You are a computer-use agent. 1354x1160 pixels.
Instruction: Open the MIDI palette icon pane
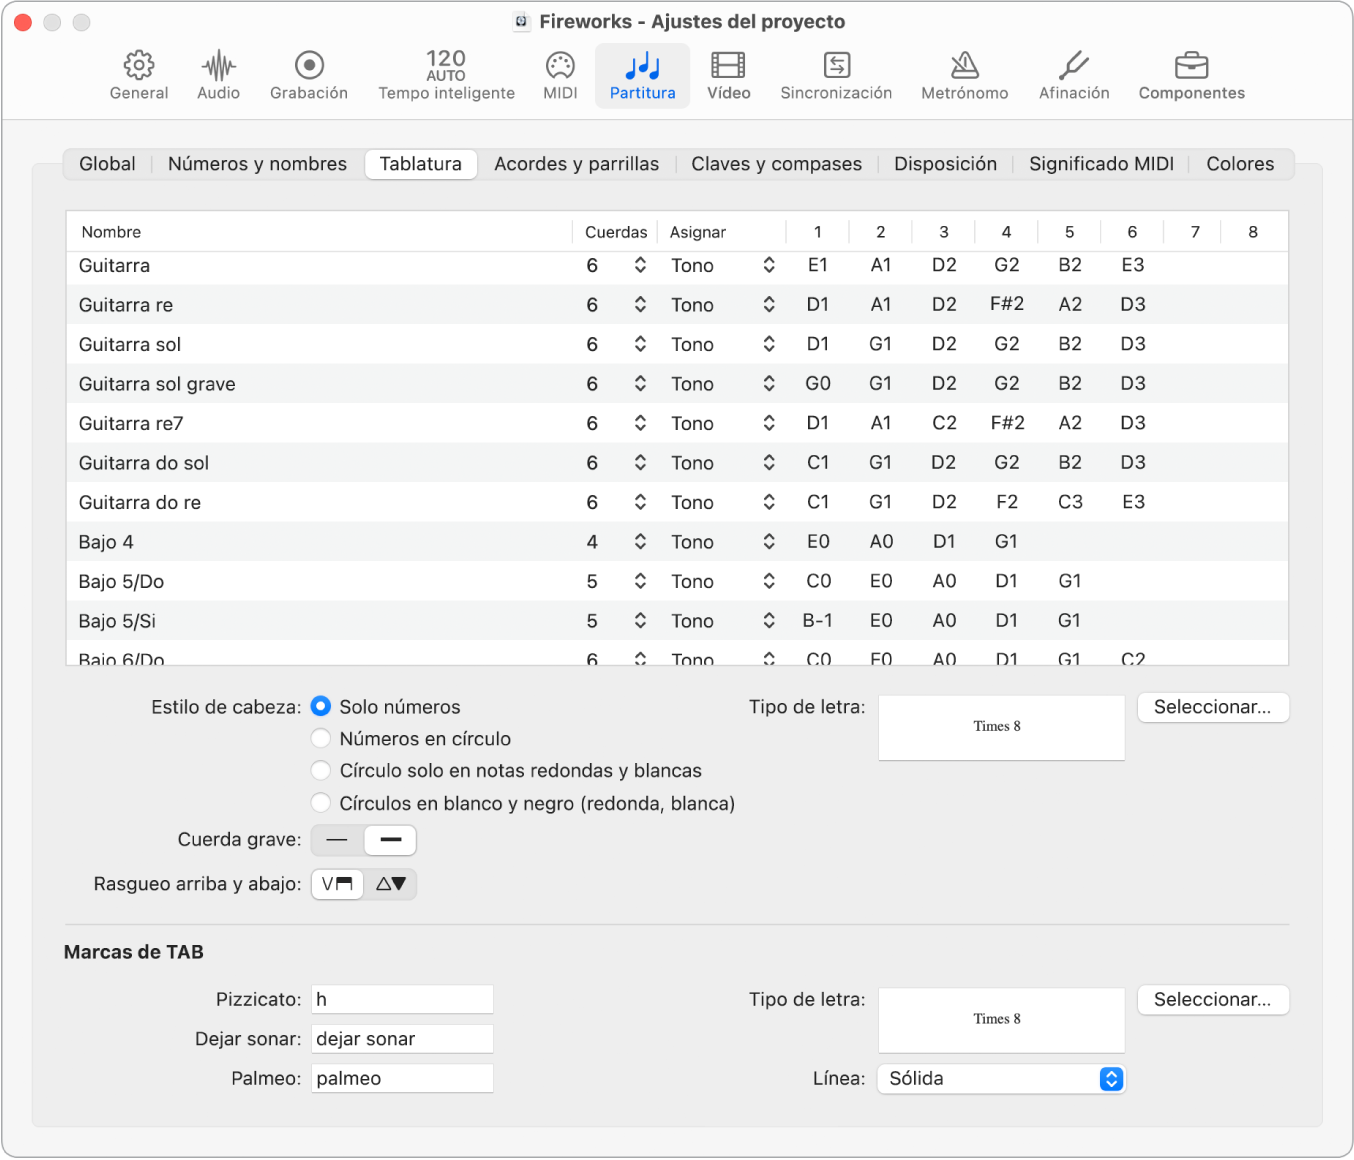[560, 76]
